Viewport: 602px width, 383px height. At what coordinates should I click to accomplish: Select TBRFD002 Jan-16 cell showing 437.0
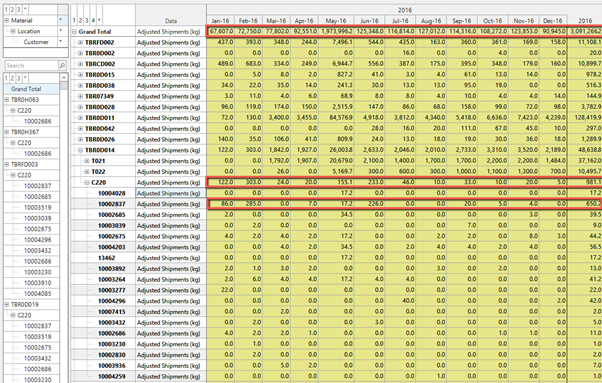(220, 42)
